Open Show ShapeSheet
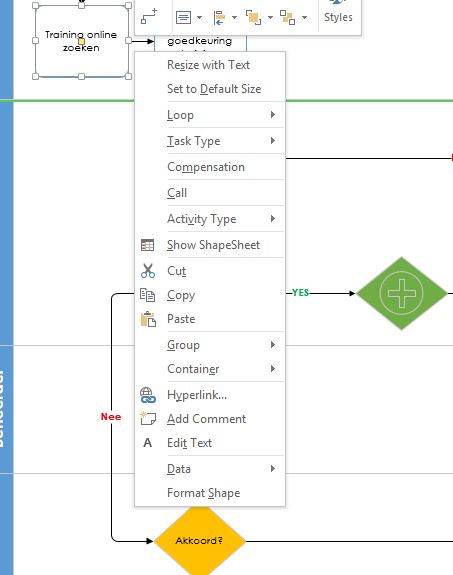453x575 pixels. point(210,245)
